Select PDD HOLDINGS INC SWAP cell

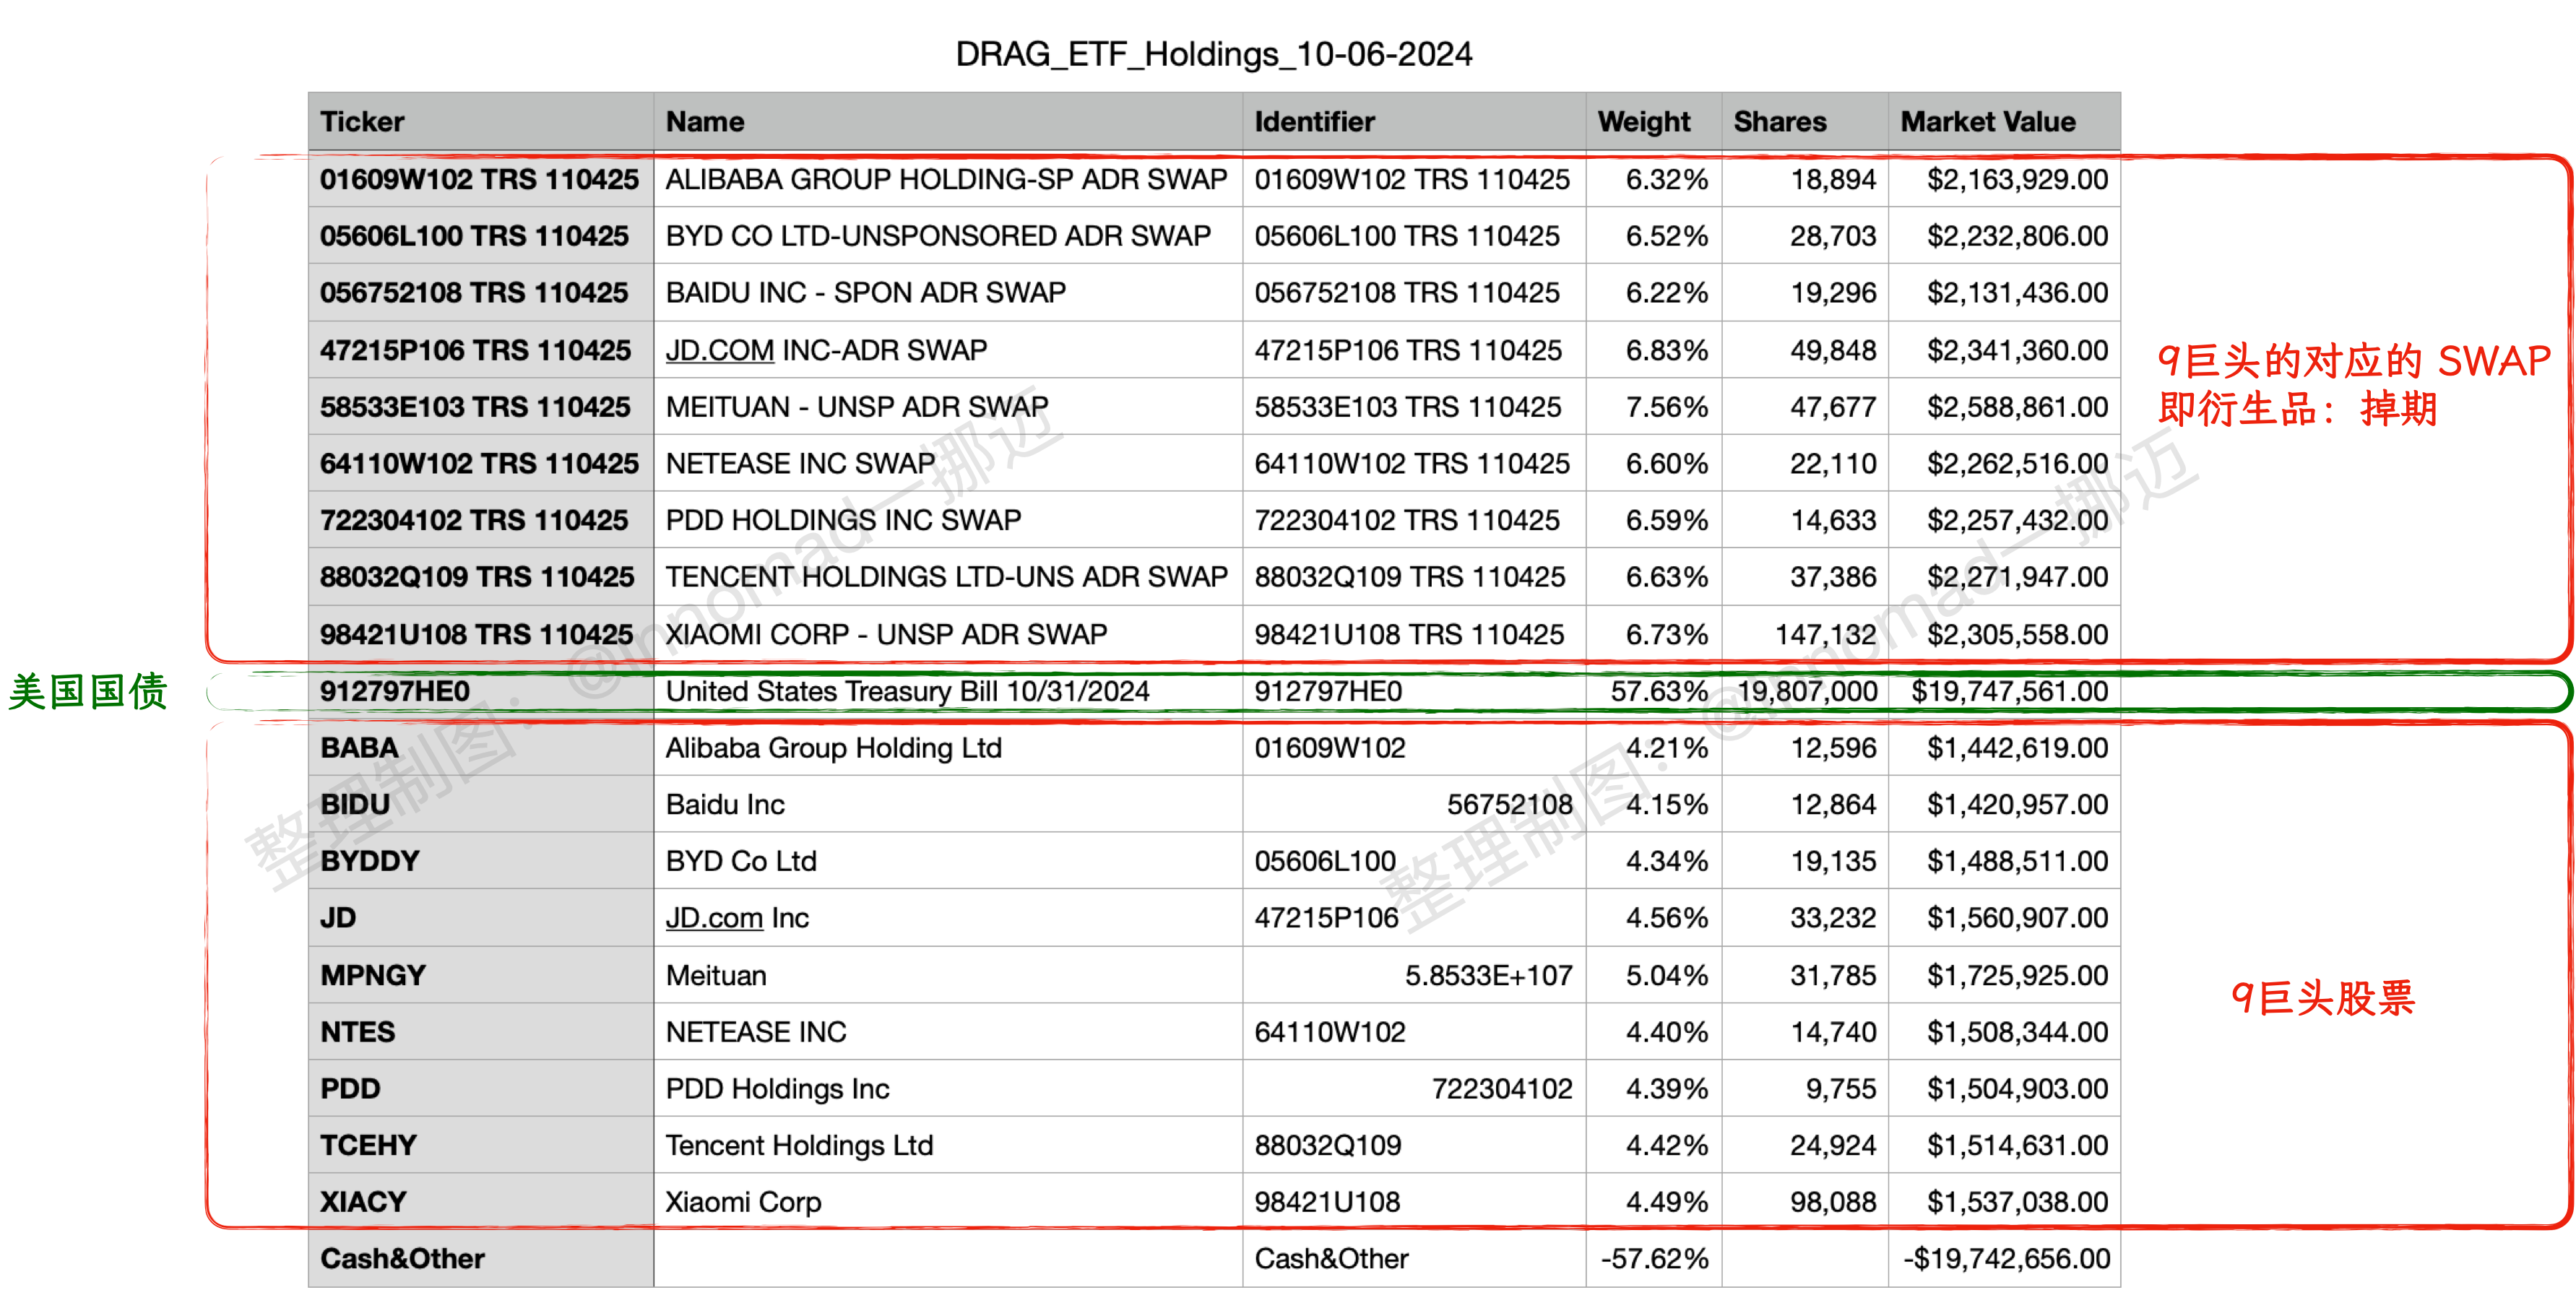tap(948, 520)
